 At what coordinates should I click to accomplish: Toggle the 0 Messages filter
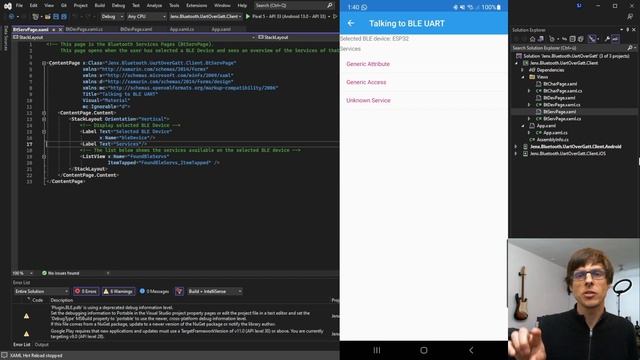tap(154, 291)
